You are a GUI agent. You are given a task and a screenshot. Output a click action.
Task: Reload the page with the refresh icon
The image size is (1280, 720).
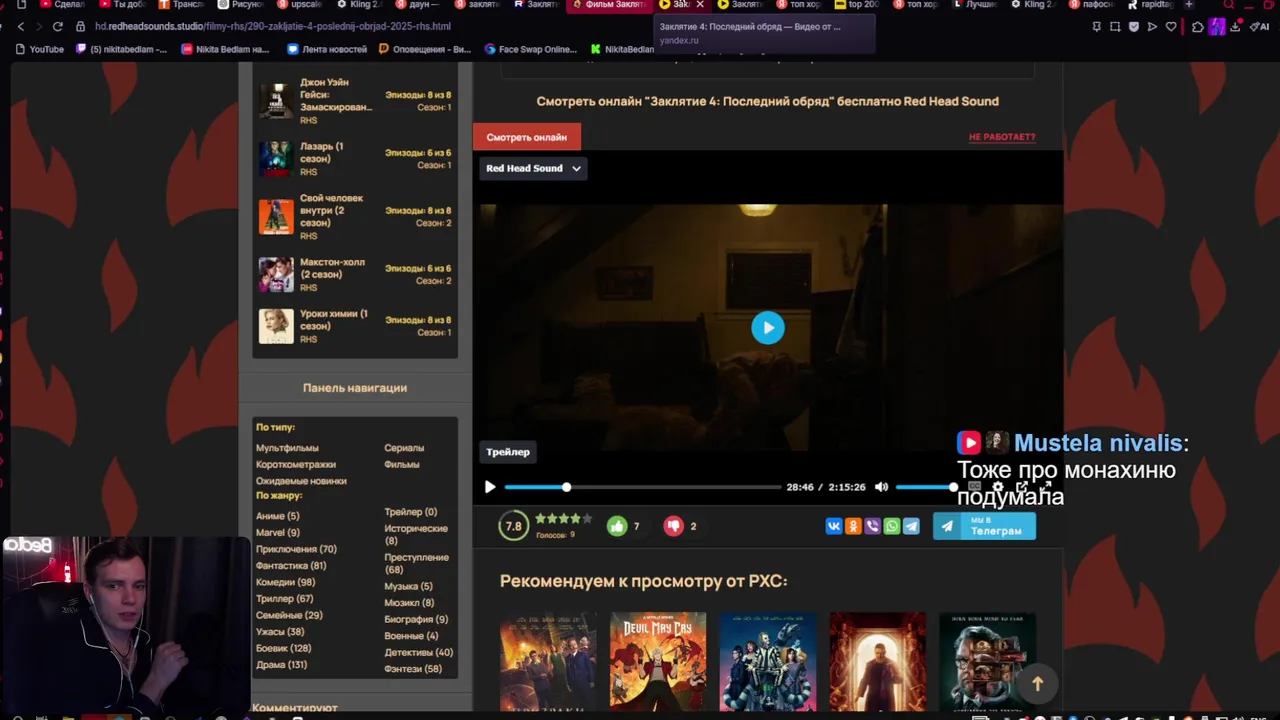tap(57, 27)
